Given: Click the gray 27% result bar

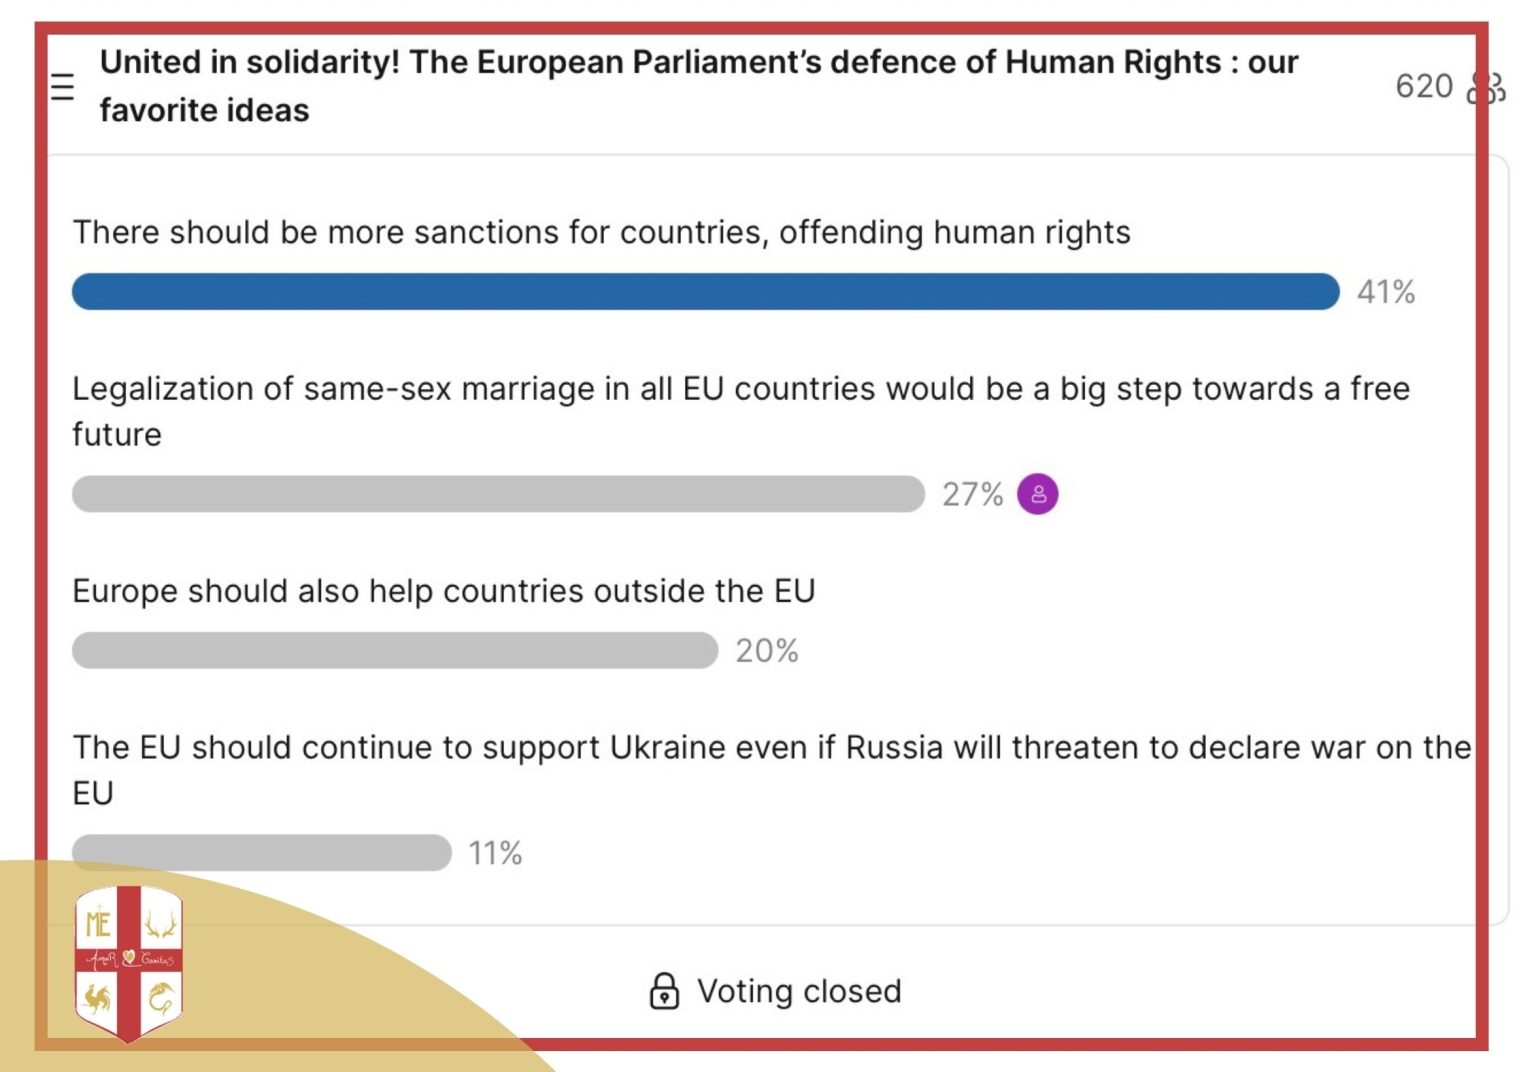Looking at the screenshot, I should (498, 494).
